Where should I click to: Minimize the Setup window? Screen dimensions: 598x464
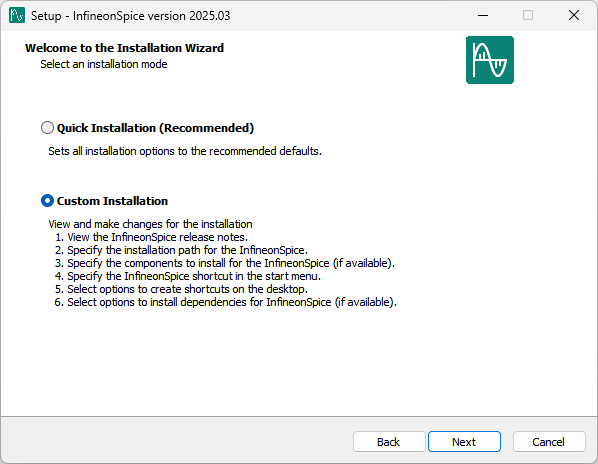483,15
